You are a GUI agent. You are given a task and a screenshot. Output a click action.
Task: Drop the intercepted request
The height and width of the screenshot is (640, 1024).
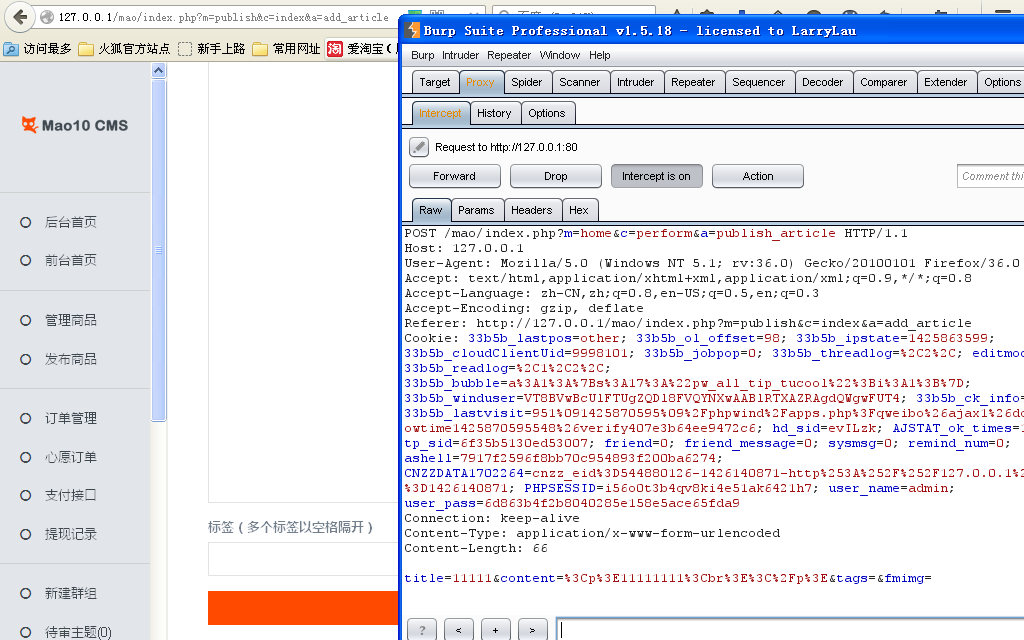[556, 176]
